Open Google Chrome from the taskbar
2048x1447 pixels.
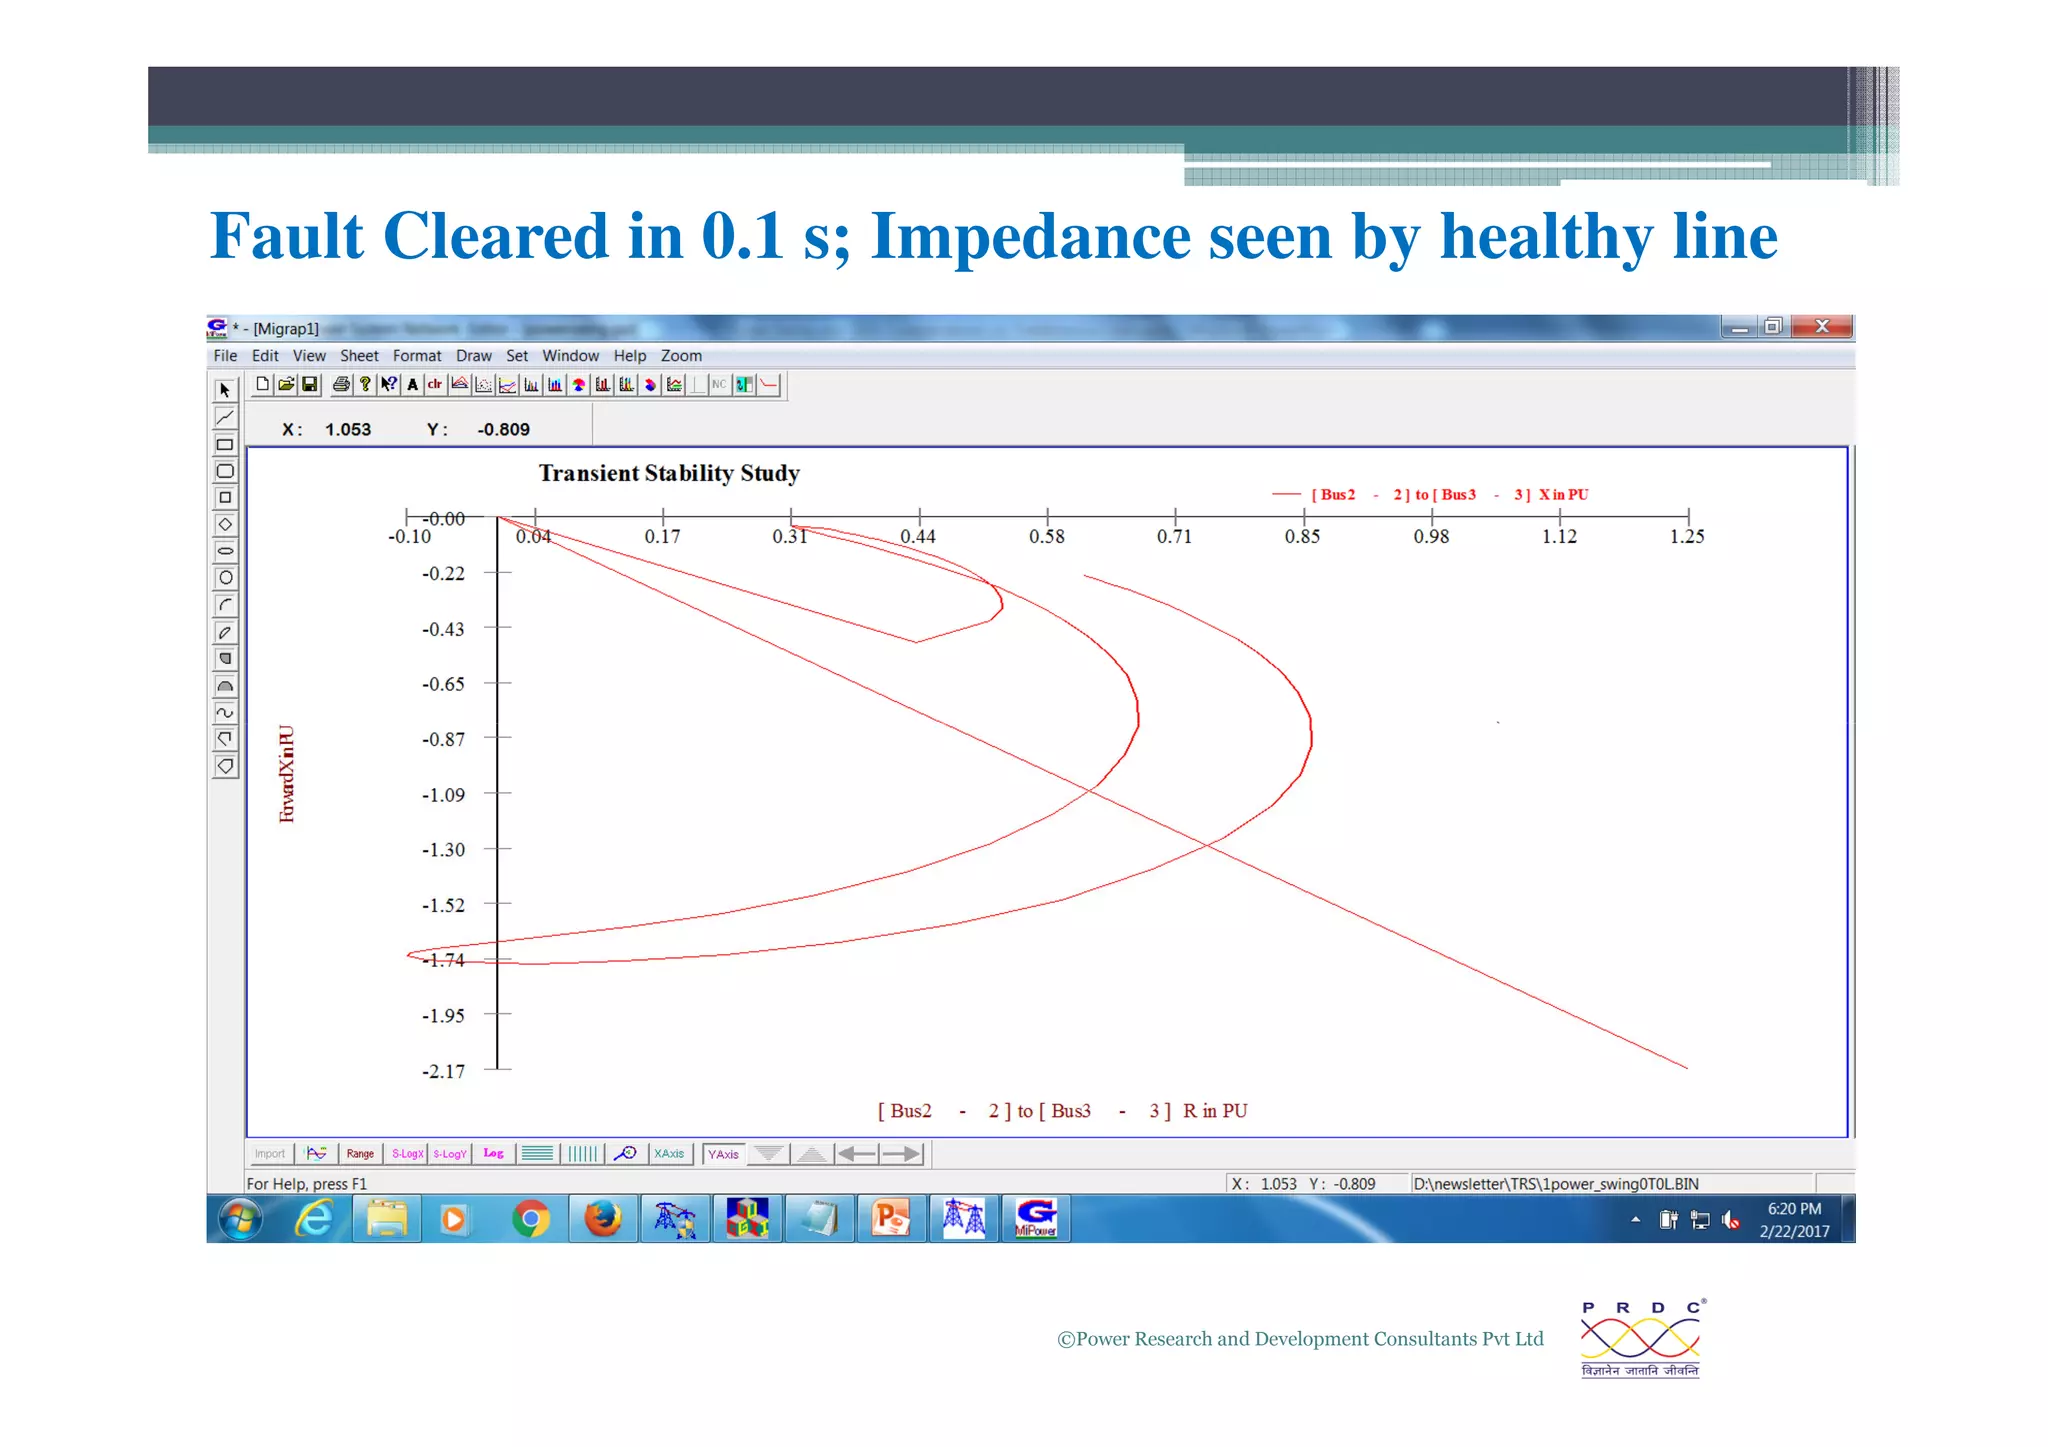530,1219
